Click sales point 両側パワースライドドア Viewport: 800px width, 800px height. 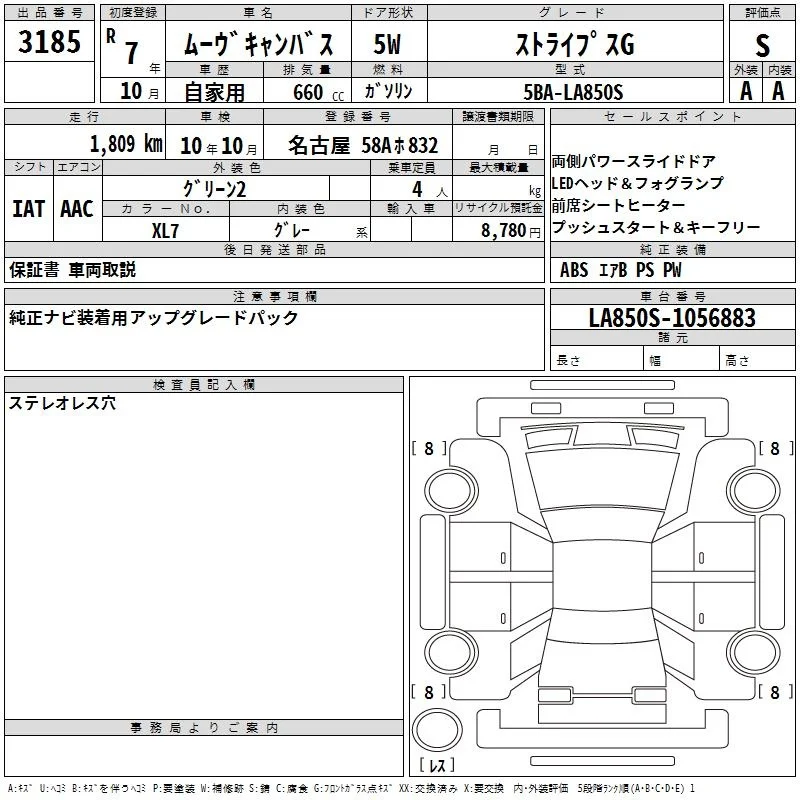[x=634, y=161]
